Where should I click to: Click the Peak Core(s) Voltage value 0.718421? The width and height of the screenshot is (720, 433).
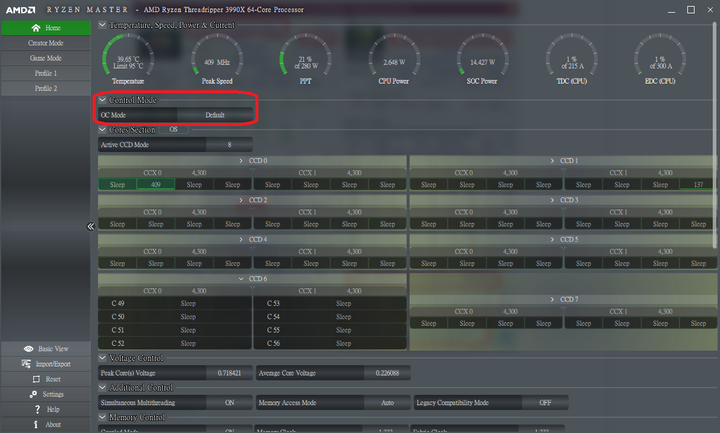(230, 373)
